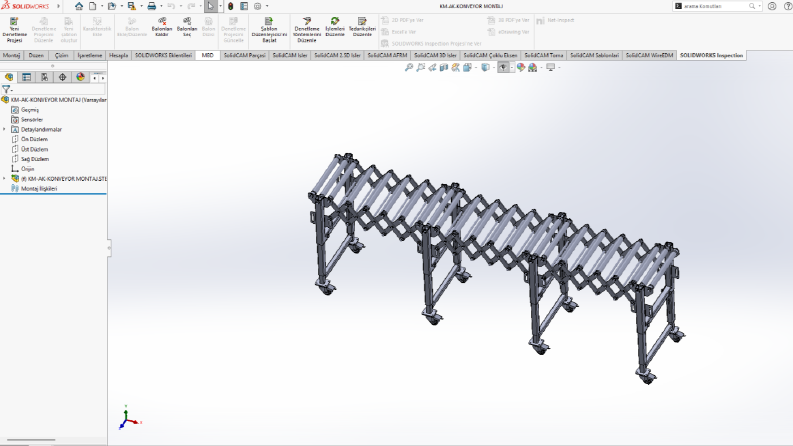Click Section View icon in view toolbar
793x446 pixels.
click(444, 67)
